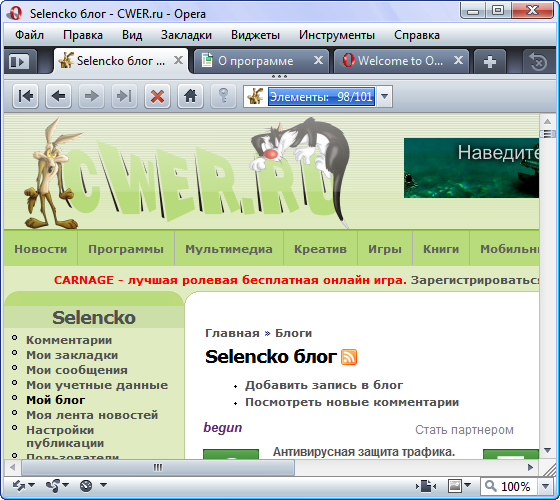Open the Opera Link dropdown arrow
This screenshot has height=500, width=560.
[x=31, y=485]
